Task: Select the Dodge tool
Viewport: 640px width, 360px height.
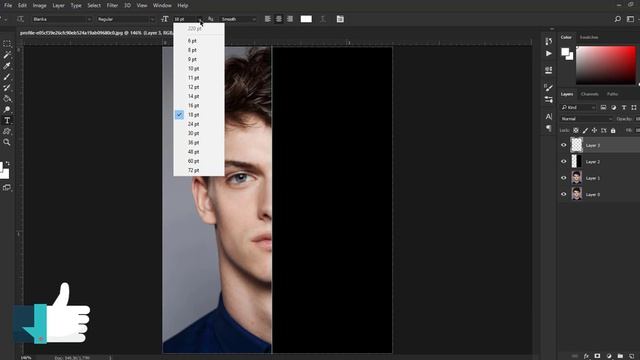Action: point(7,109)
